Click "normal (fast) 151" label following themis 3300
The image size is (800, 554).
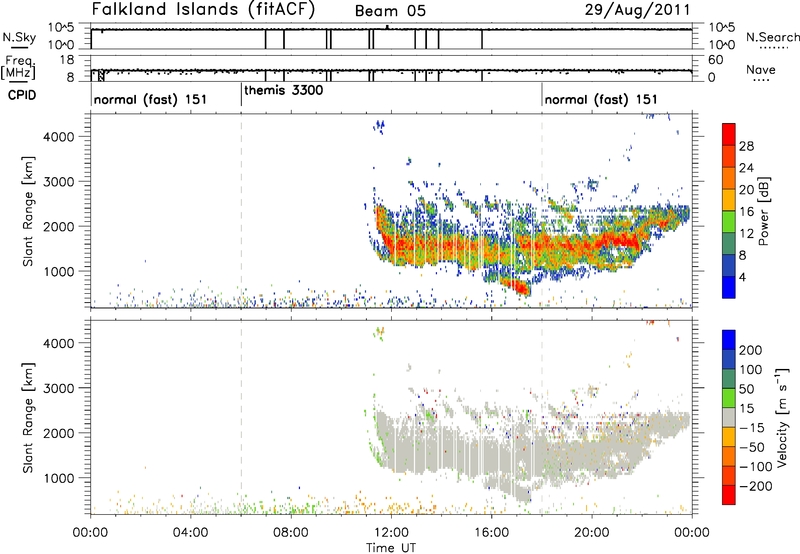coord(601,99)
